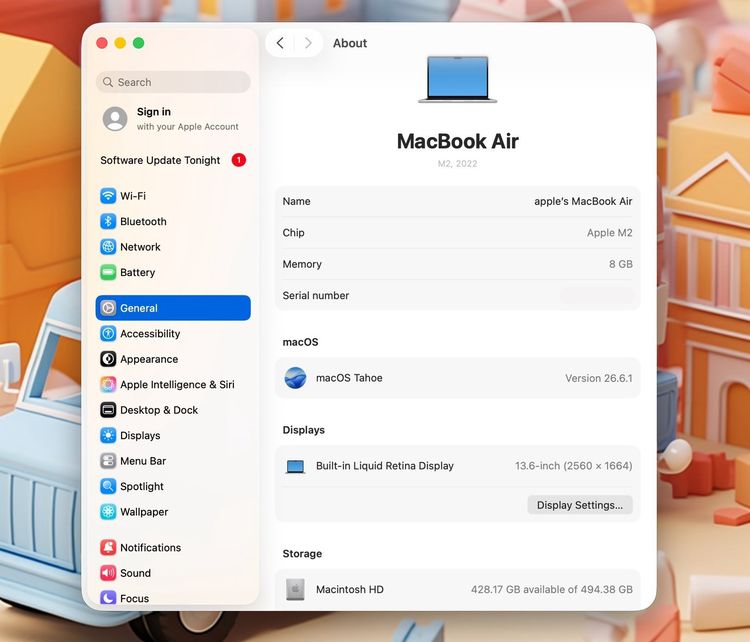Select the Bluetooth icon in sidebar
Image resolution: width=750 pixels, height=642 pixels.
click(x=108, y=221)
